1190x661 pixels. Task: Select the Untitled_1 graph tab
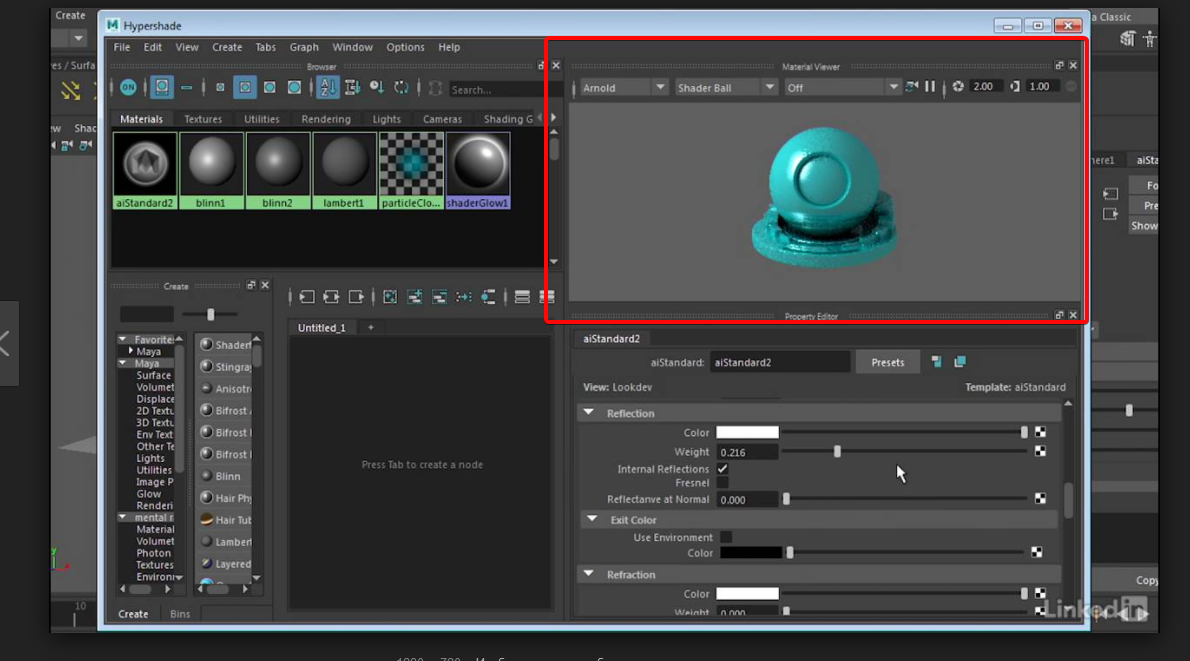tap(322, 328)
